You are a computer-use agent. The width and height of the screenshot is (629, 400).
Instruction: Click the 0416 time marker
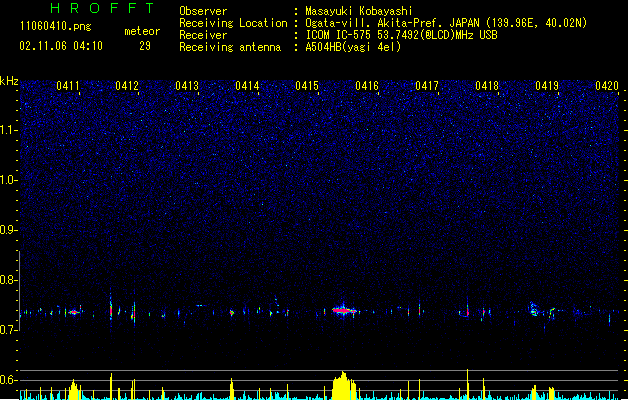point(367,86)
